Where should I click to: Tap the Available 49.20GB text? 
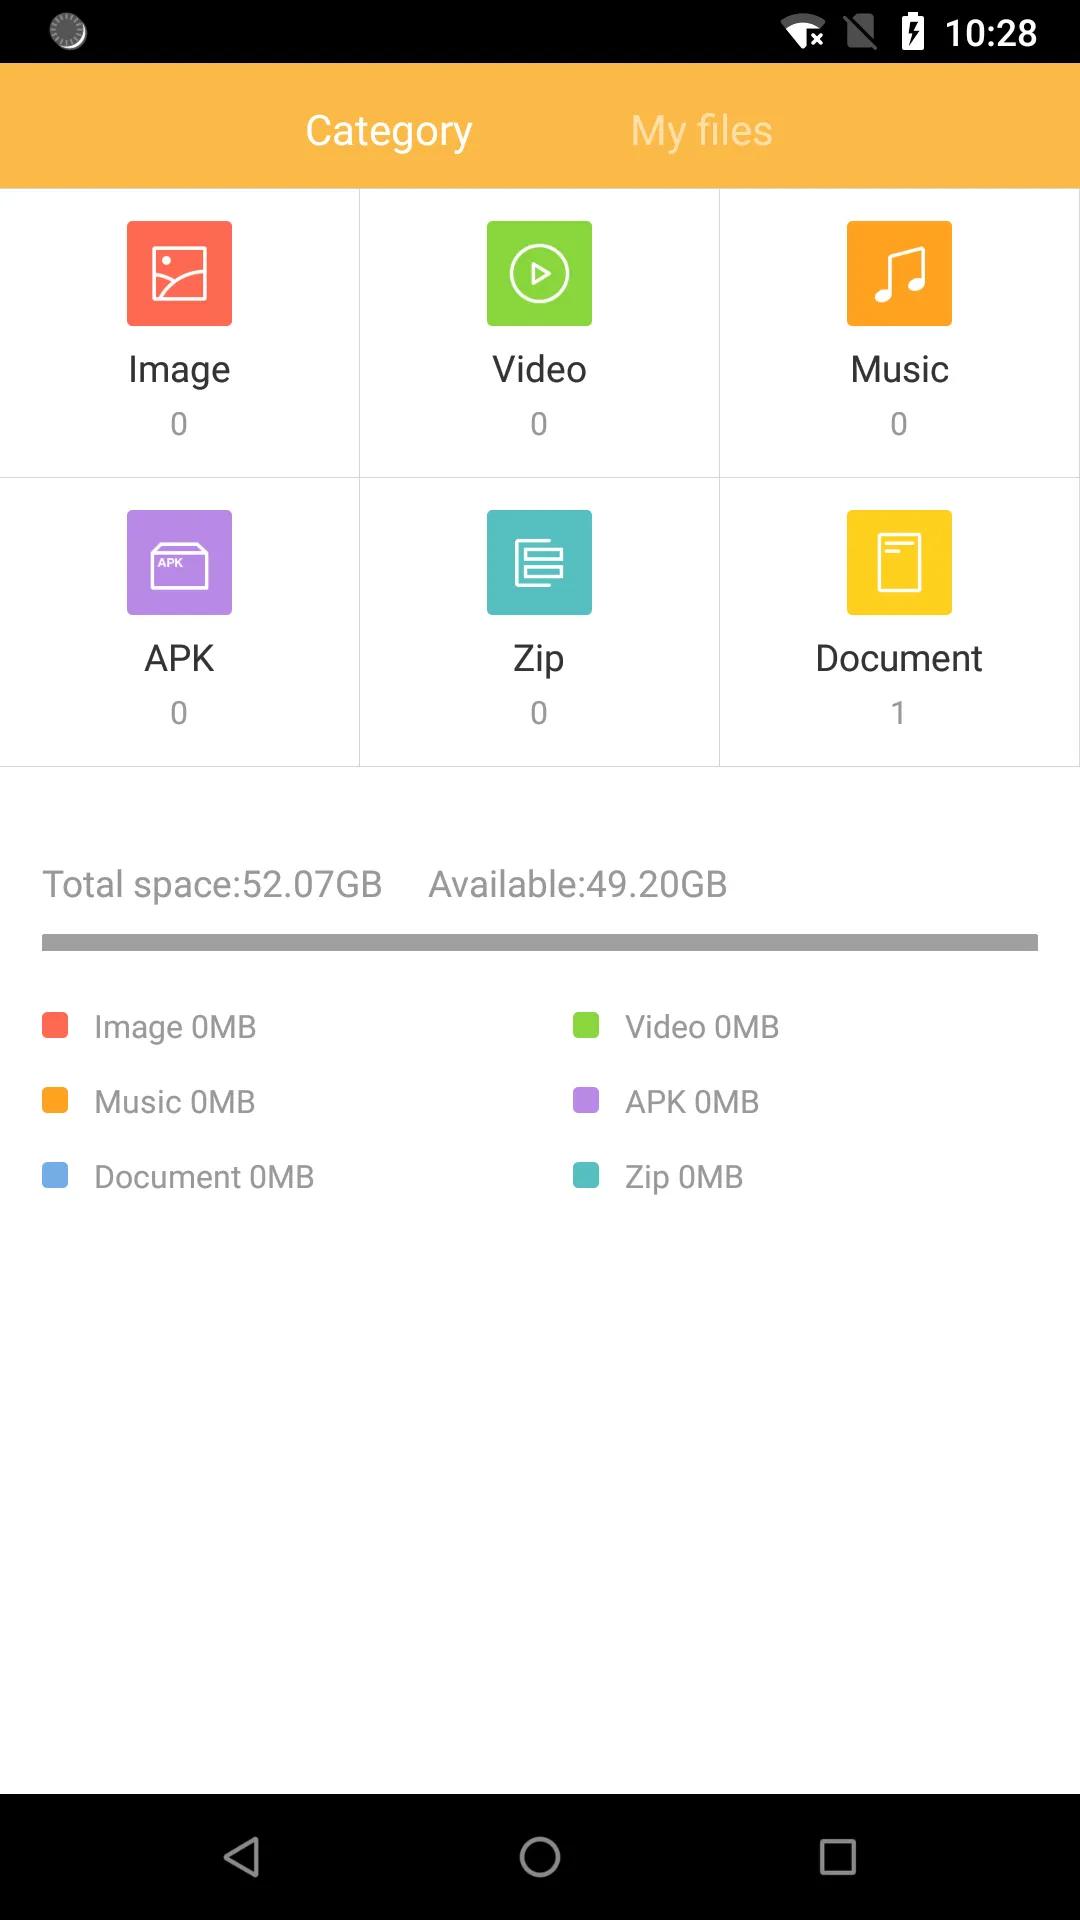click(x=577, y=884)
